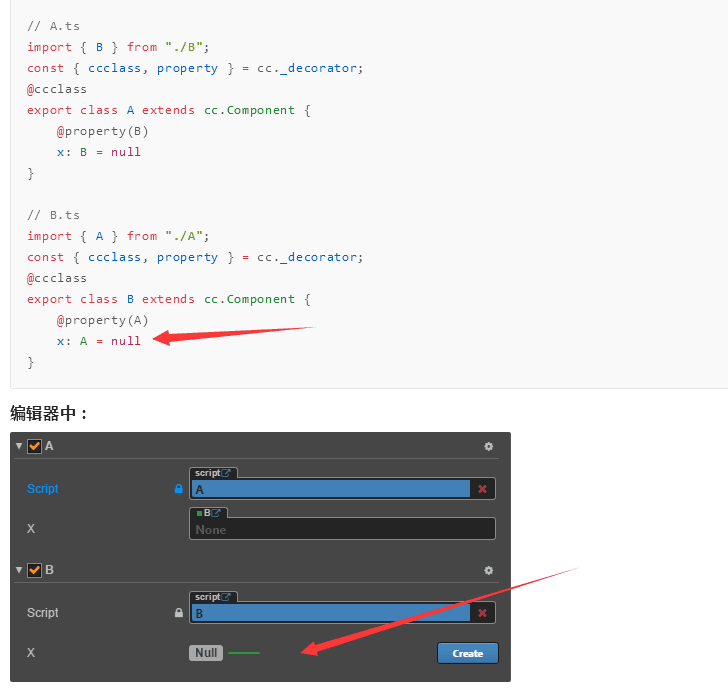Click the "// A.ts" comment line
Image resolution: width=728 pixels, height=691 pixels.
coord(53,26)
